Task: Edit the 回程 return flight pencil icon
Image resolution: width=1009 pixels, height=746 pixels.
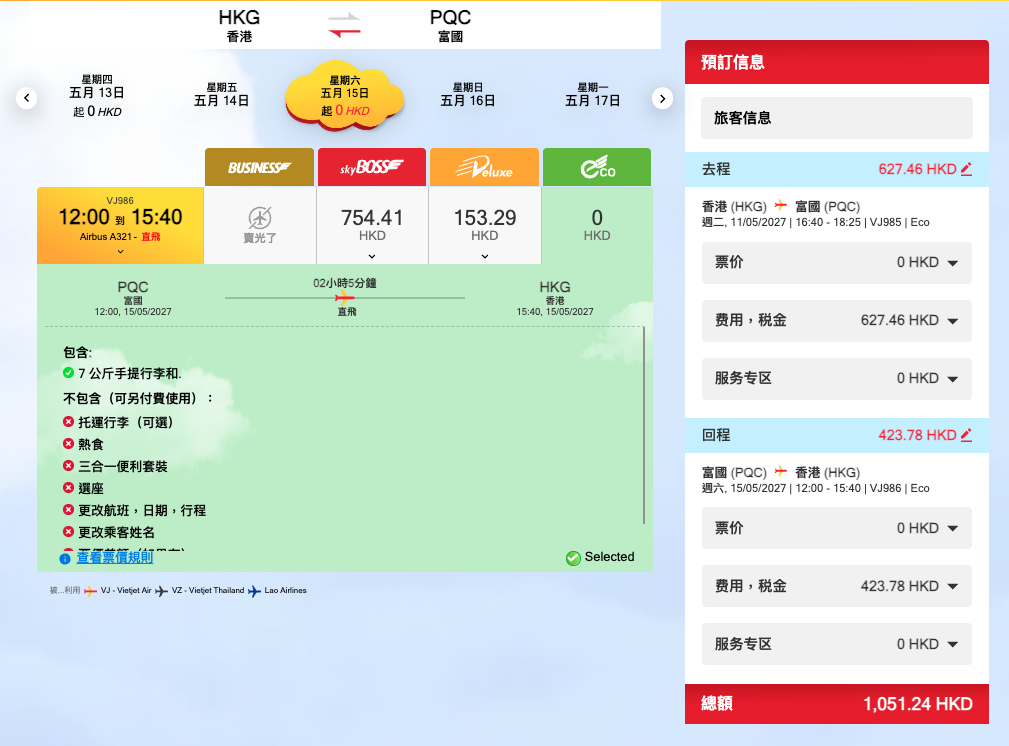Action: pyautogui.click(x=966, y=435)
